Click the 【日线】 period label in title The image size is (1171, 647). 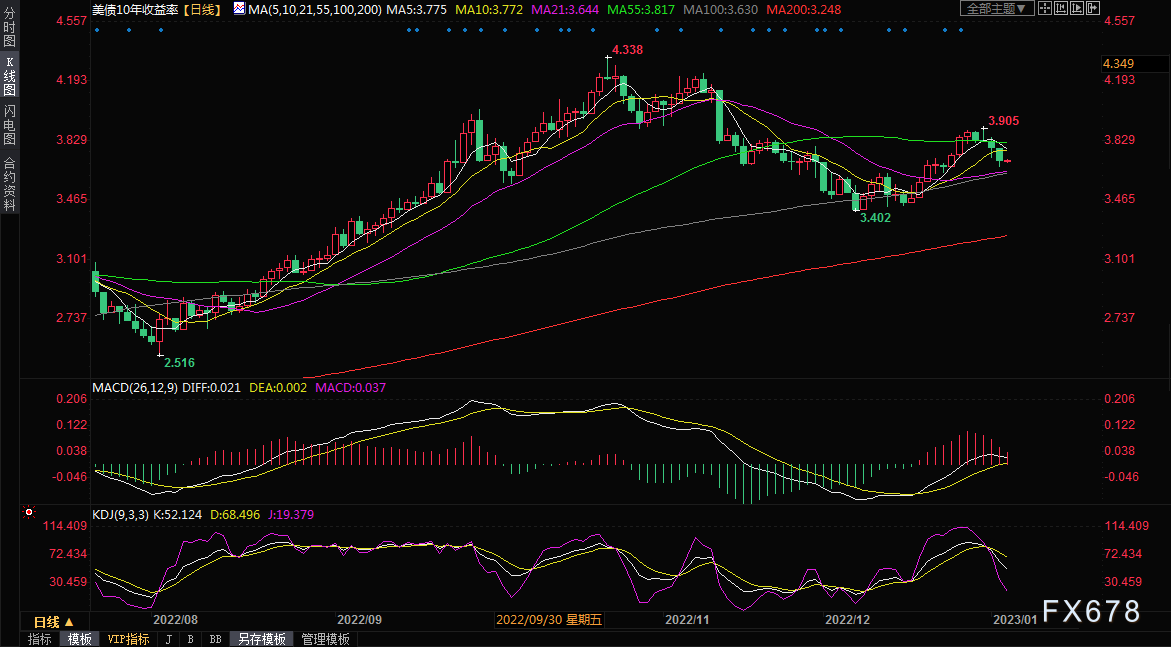pyautogui.click(x=204, y=9)
